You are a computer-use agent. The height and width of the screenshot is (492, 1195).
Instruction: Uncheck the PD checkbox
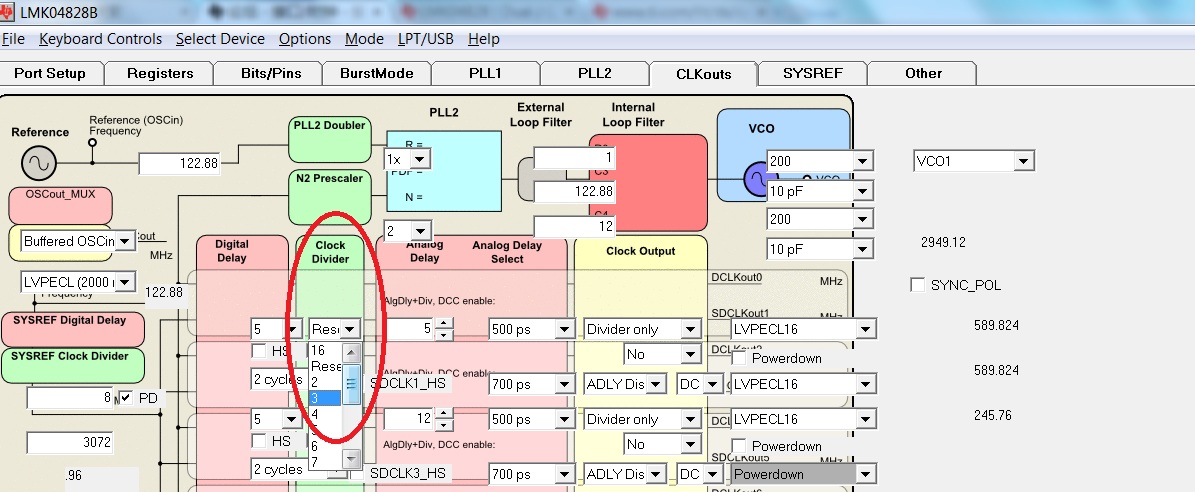(126, 398)
